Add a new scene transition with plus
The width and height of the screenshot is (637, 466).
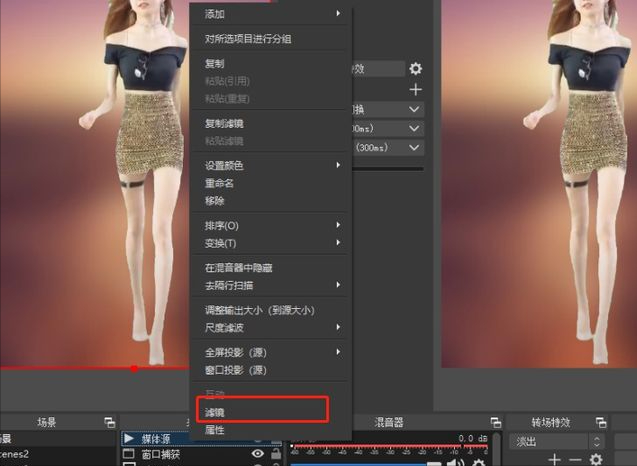(x=555, y=459)
